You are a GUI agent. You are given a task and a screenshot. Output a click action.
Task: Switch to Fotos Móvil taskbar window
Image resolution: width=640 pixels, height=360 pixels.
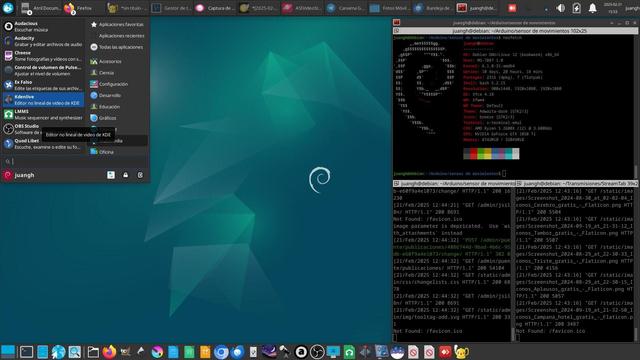(x=390, y=8)
